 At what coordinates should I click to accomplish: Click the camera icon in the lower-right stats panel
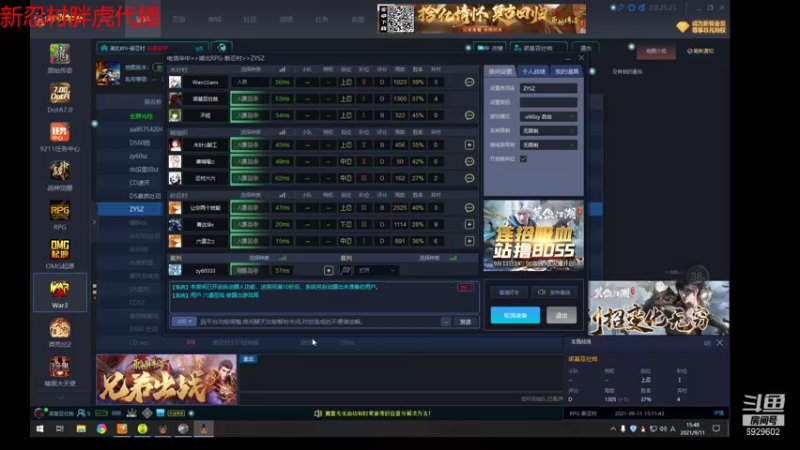(x=707, y=343)
